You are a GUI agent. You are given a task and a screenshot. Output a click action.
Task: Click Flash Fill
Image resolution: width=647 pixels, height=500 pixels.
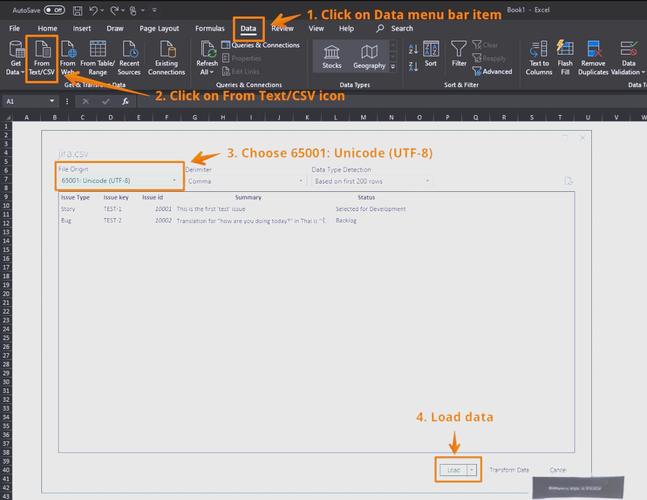pos(565,58)
